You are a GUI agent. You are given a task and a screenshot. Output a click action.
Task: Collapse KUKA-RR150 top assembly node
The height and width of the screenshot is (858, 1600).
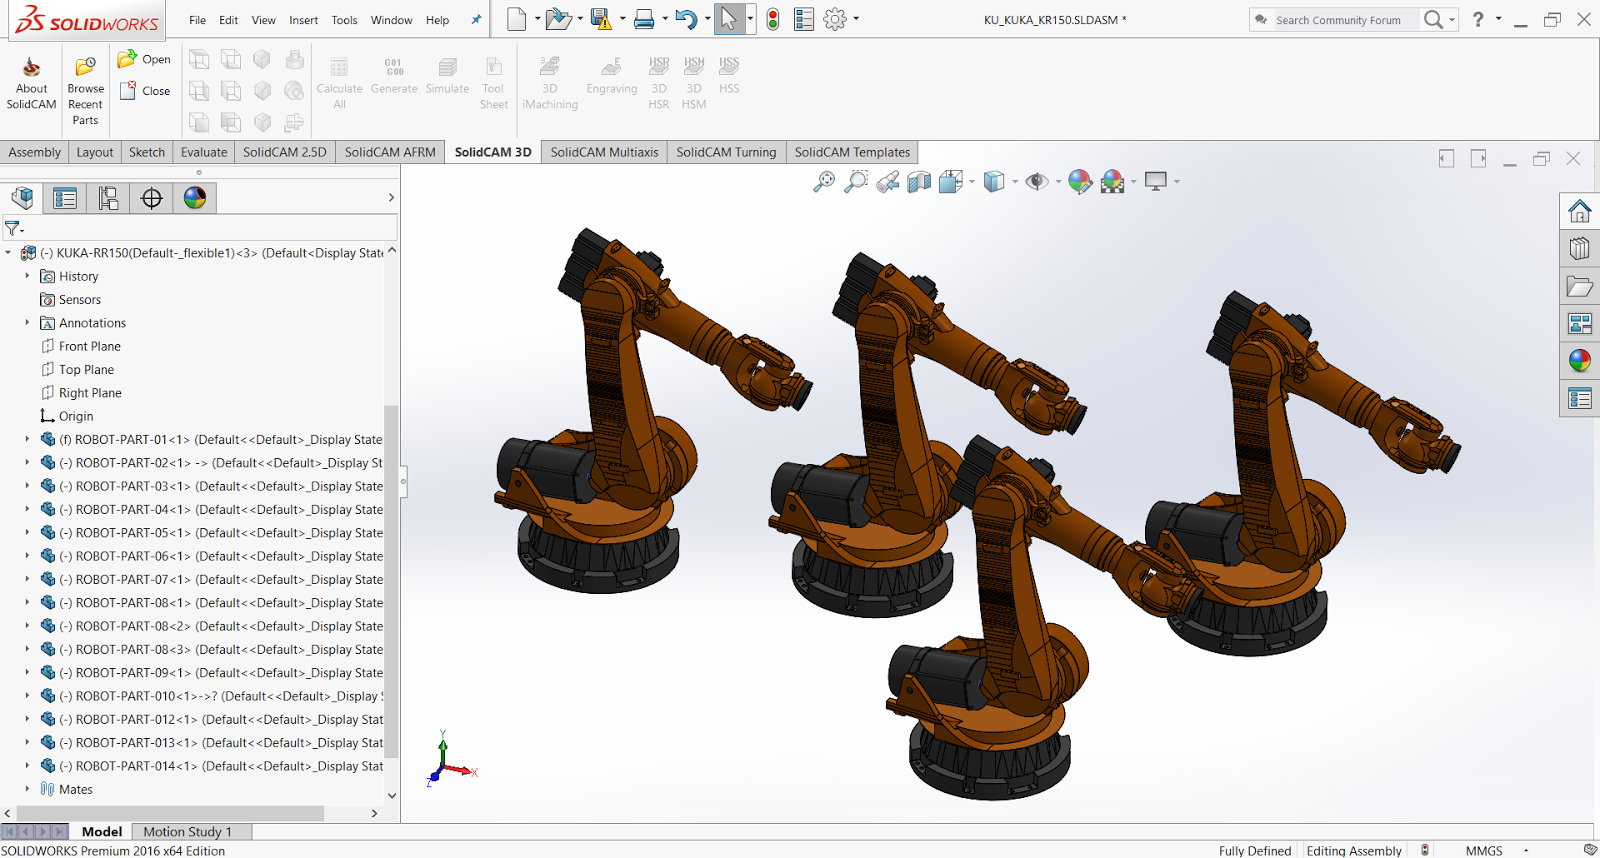click(x=8, y=253)
